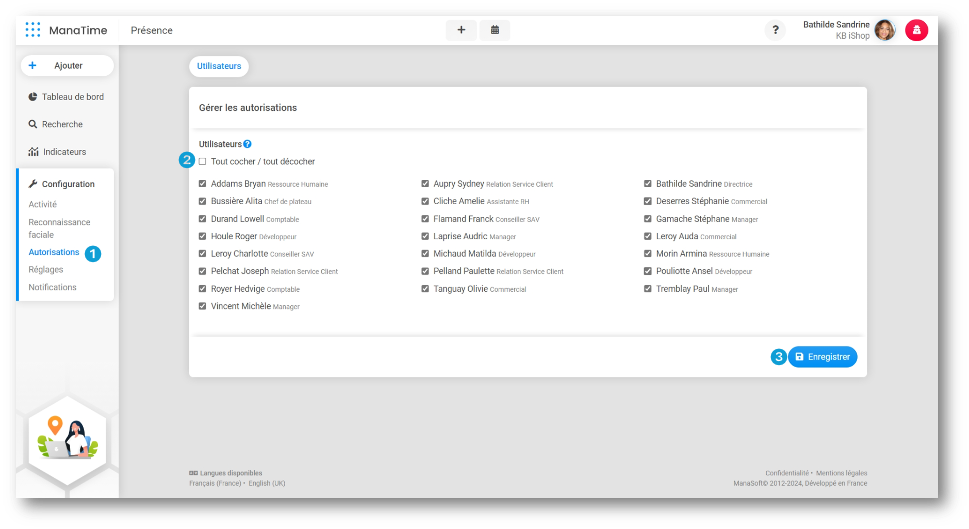
Task: Click the red notification icon button
Action: [x=916, y=30]
